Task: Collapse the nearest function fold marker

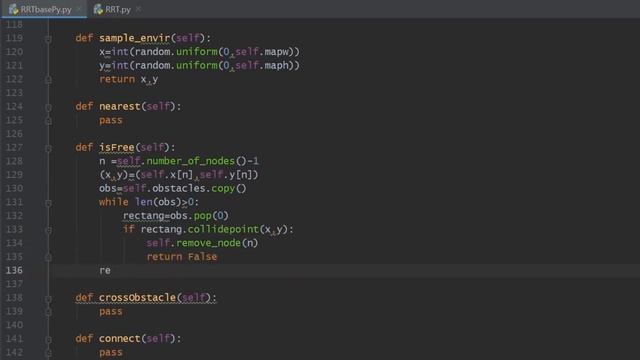Action: coord(48,107)
